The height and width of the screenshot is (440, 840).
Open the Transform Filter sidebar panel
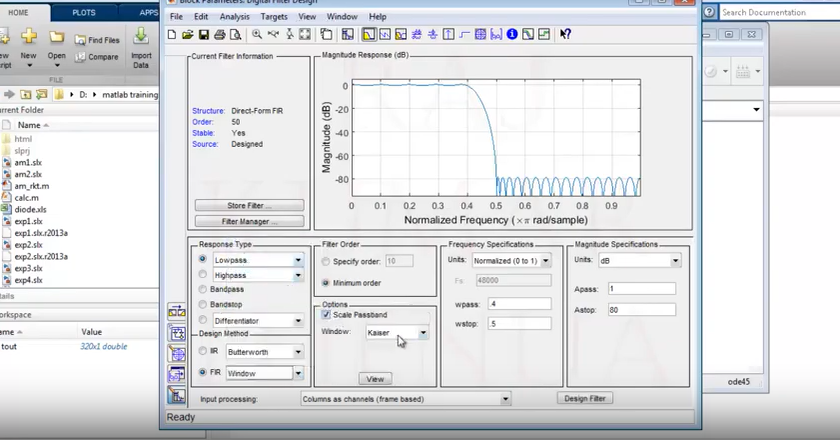[177, 311]
